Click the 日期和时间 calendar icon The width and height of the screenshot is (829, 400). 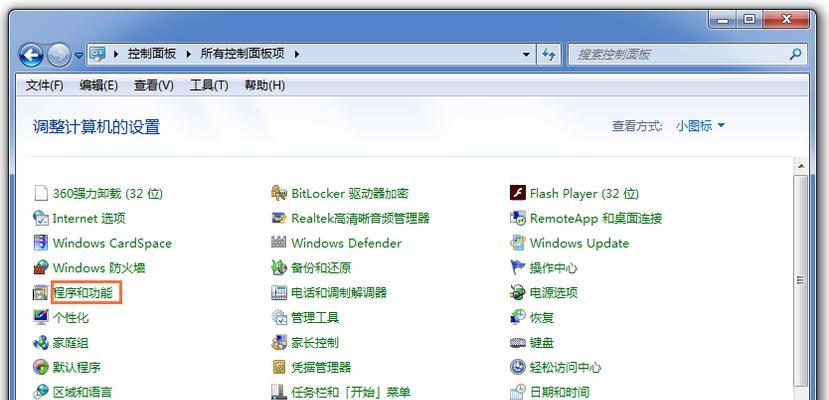[x=518, y=392]
